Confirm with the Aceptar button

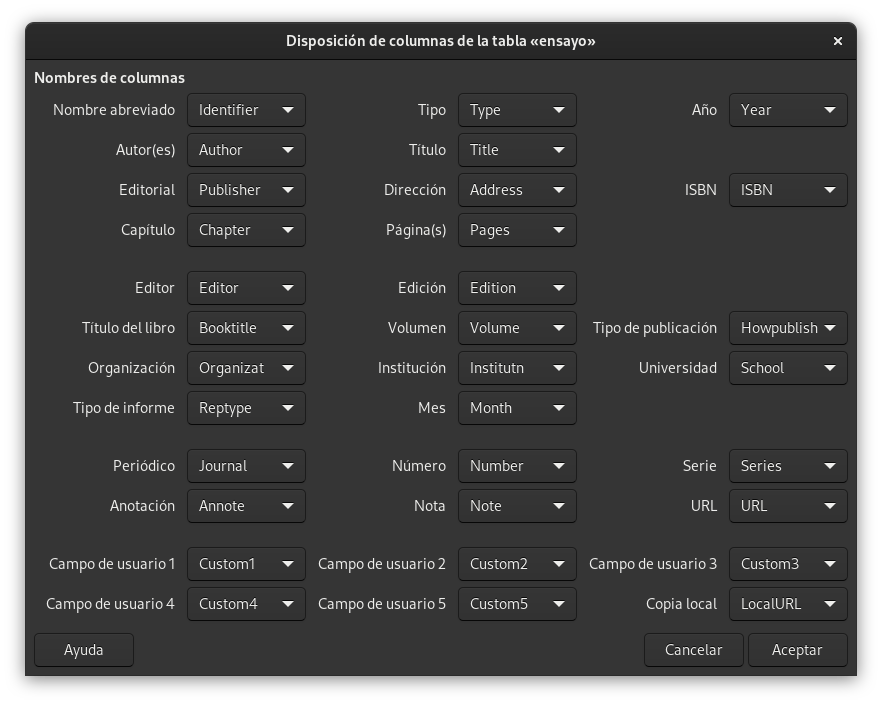pyautogui.click(x=797, y=650)
